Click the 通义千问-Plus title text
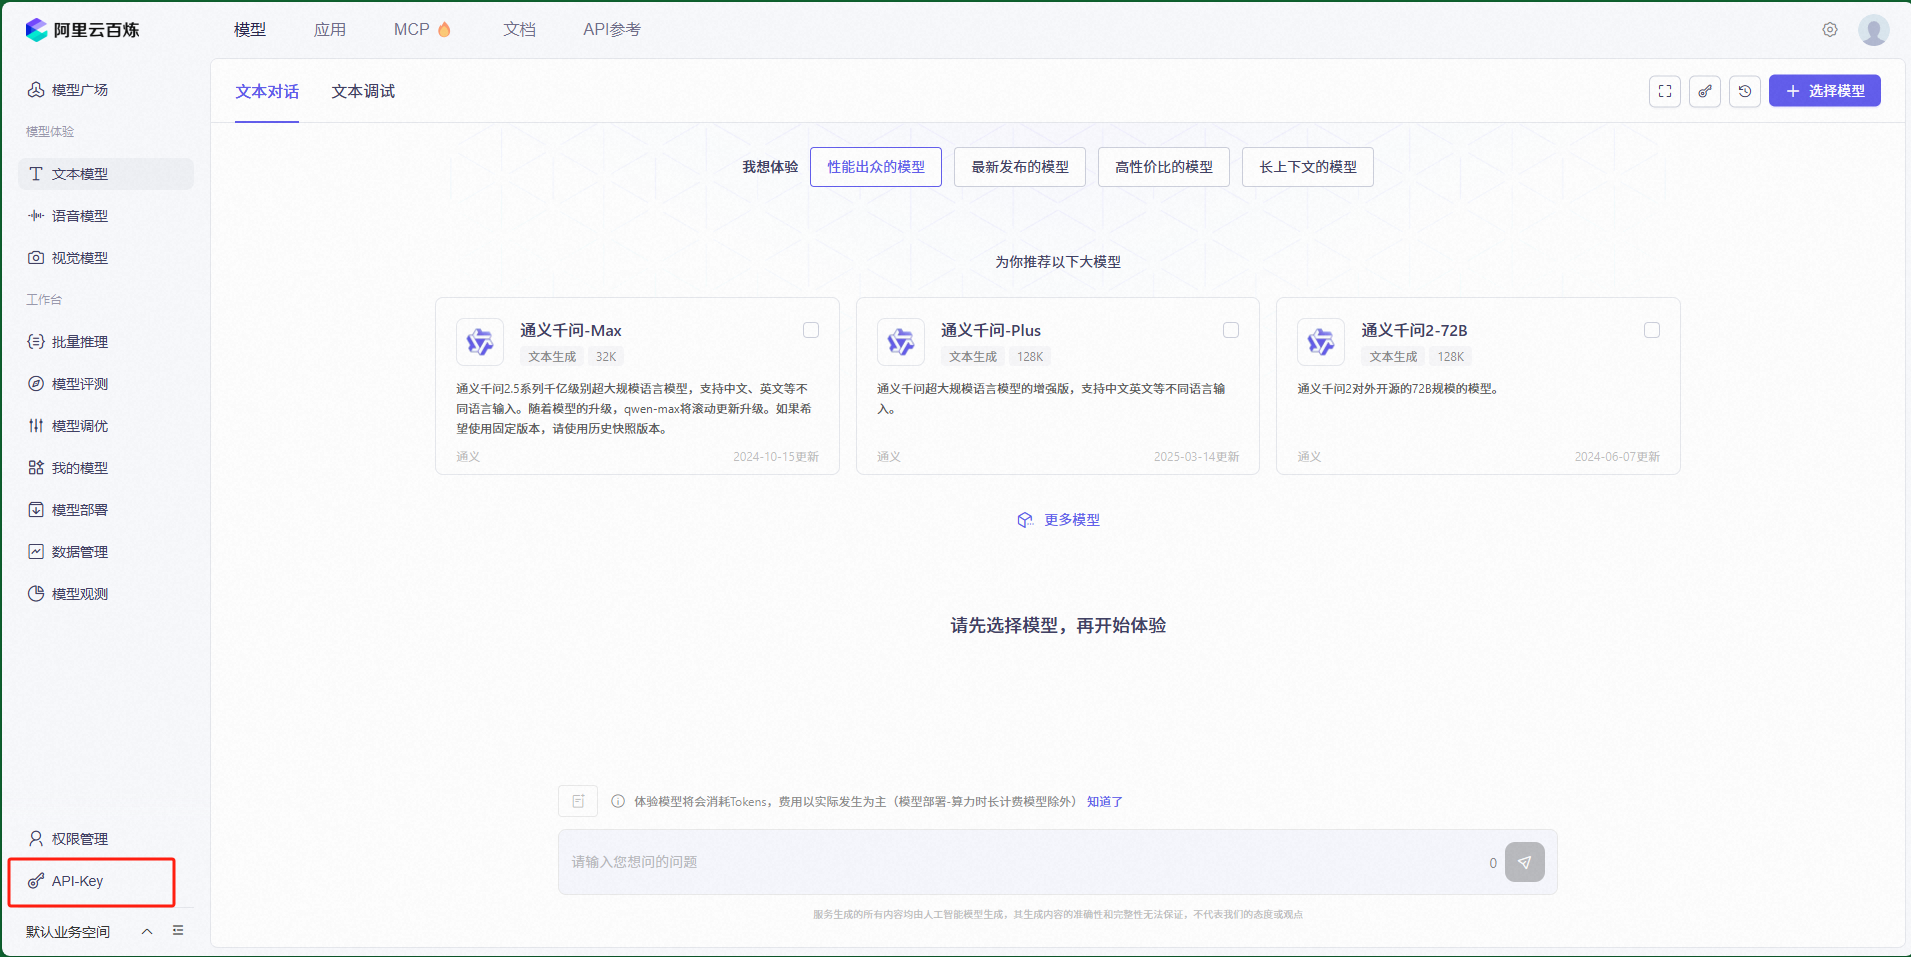 991,331
